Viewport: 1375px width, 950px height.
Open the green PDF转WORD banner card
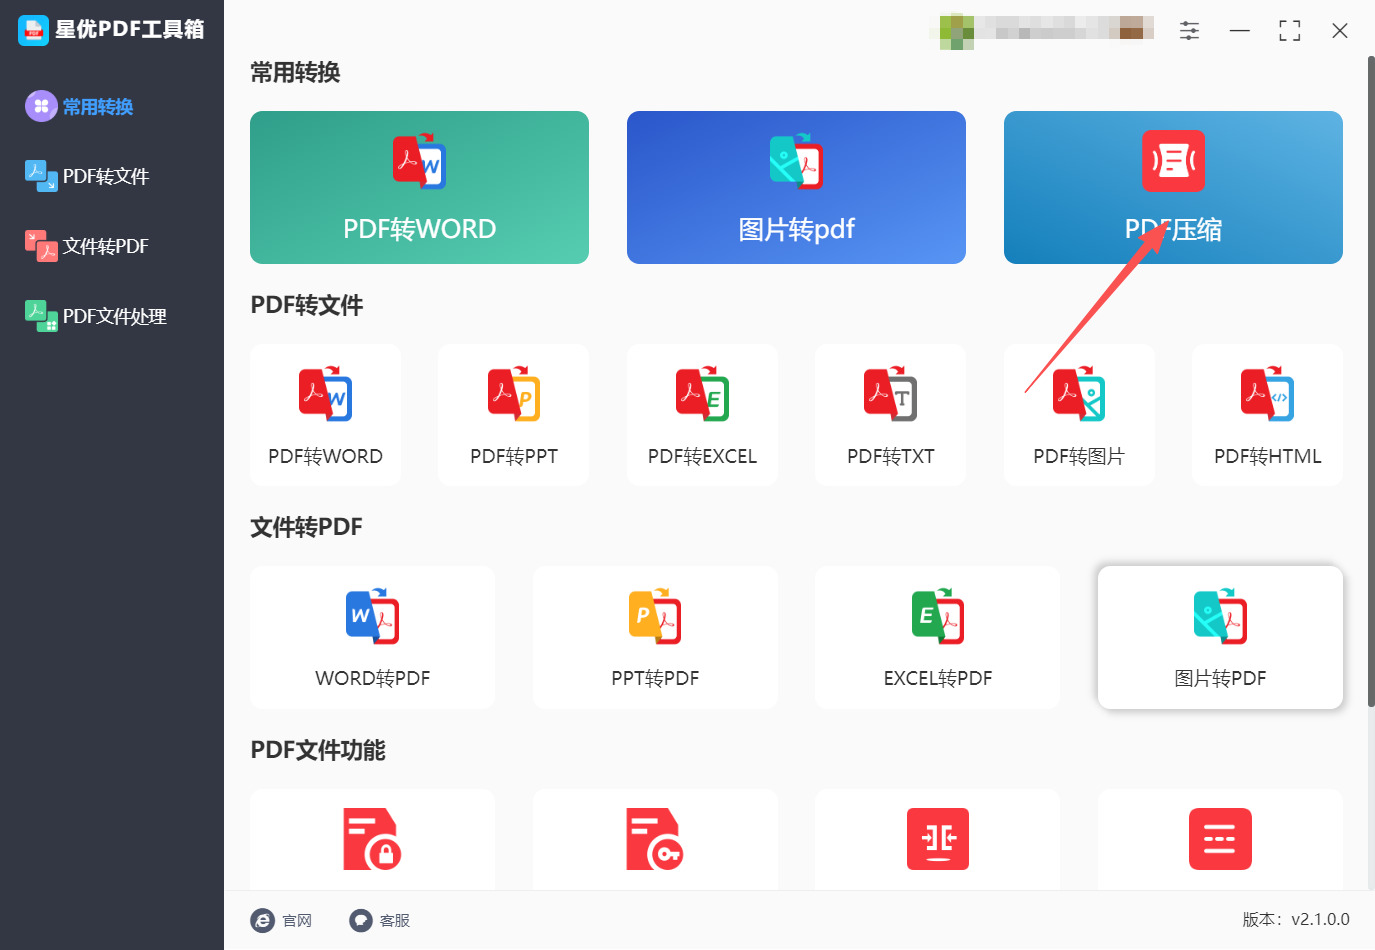(x=419, y=187)
